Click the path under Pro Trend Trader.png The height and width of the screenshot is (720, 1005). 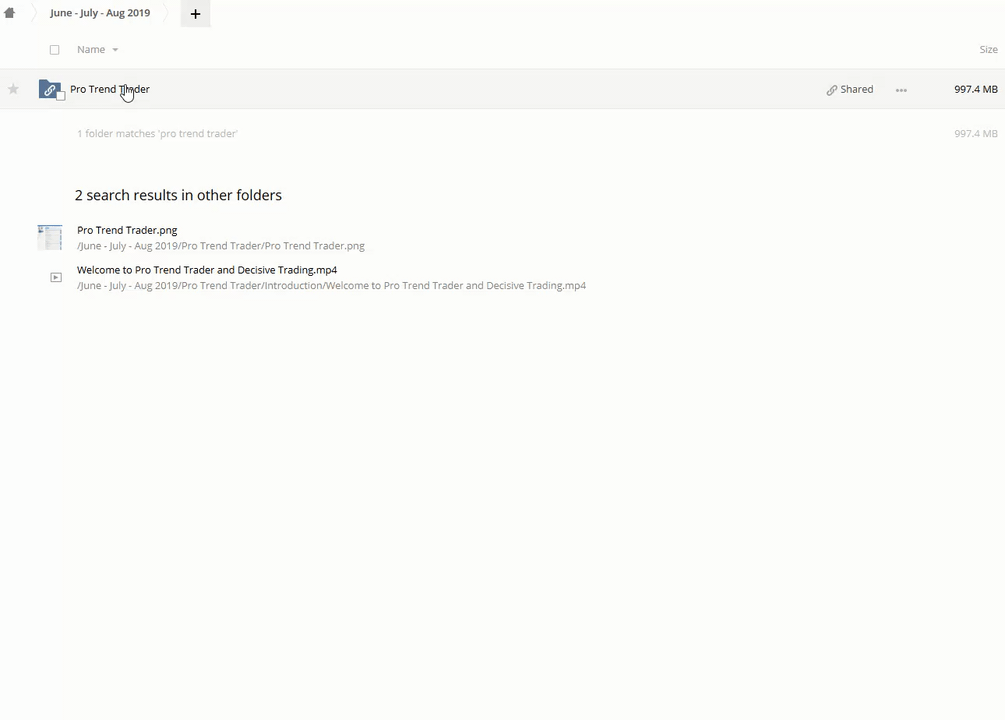click(221, 246)
